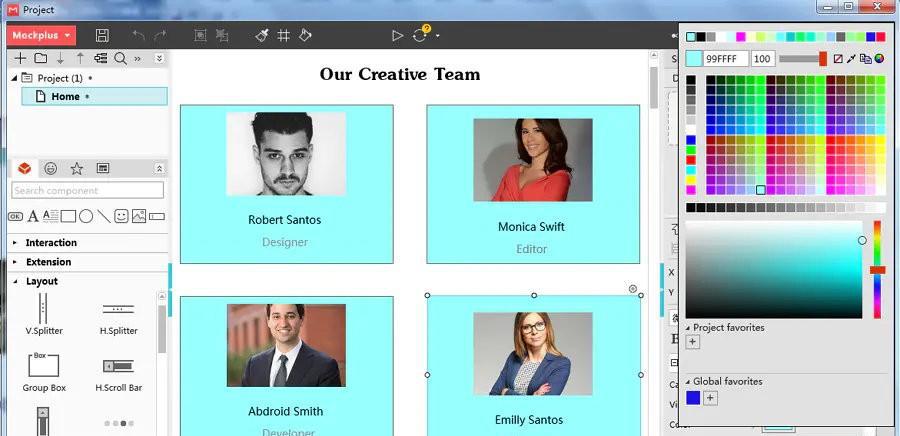Open the Mockplus main menu
Image resolution: width=900 pixels, height=436 pixels.
41,36
